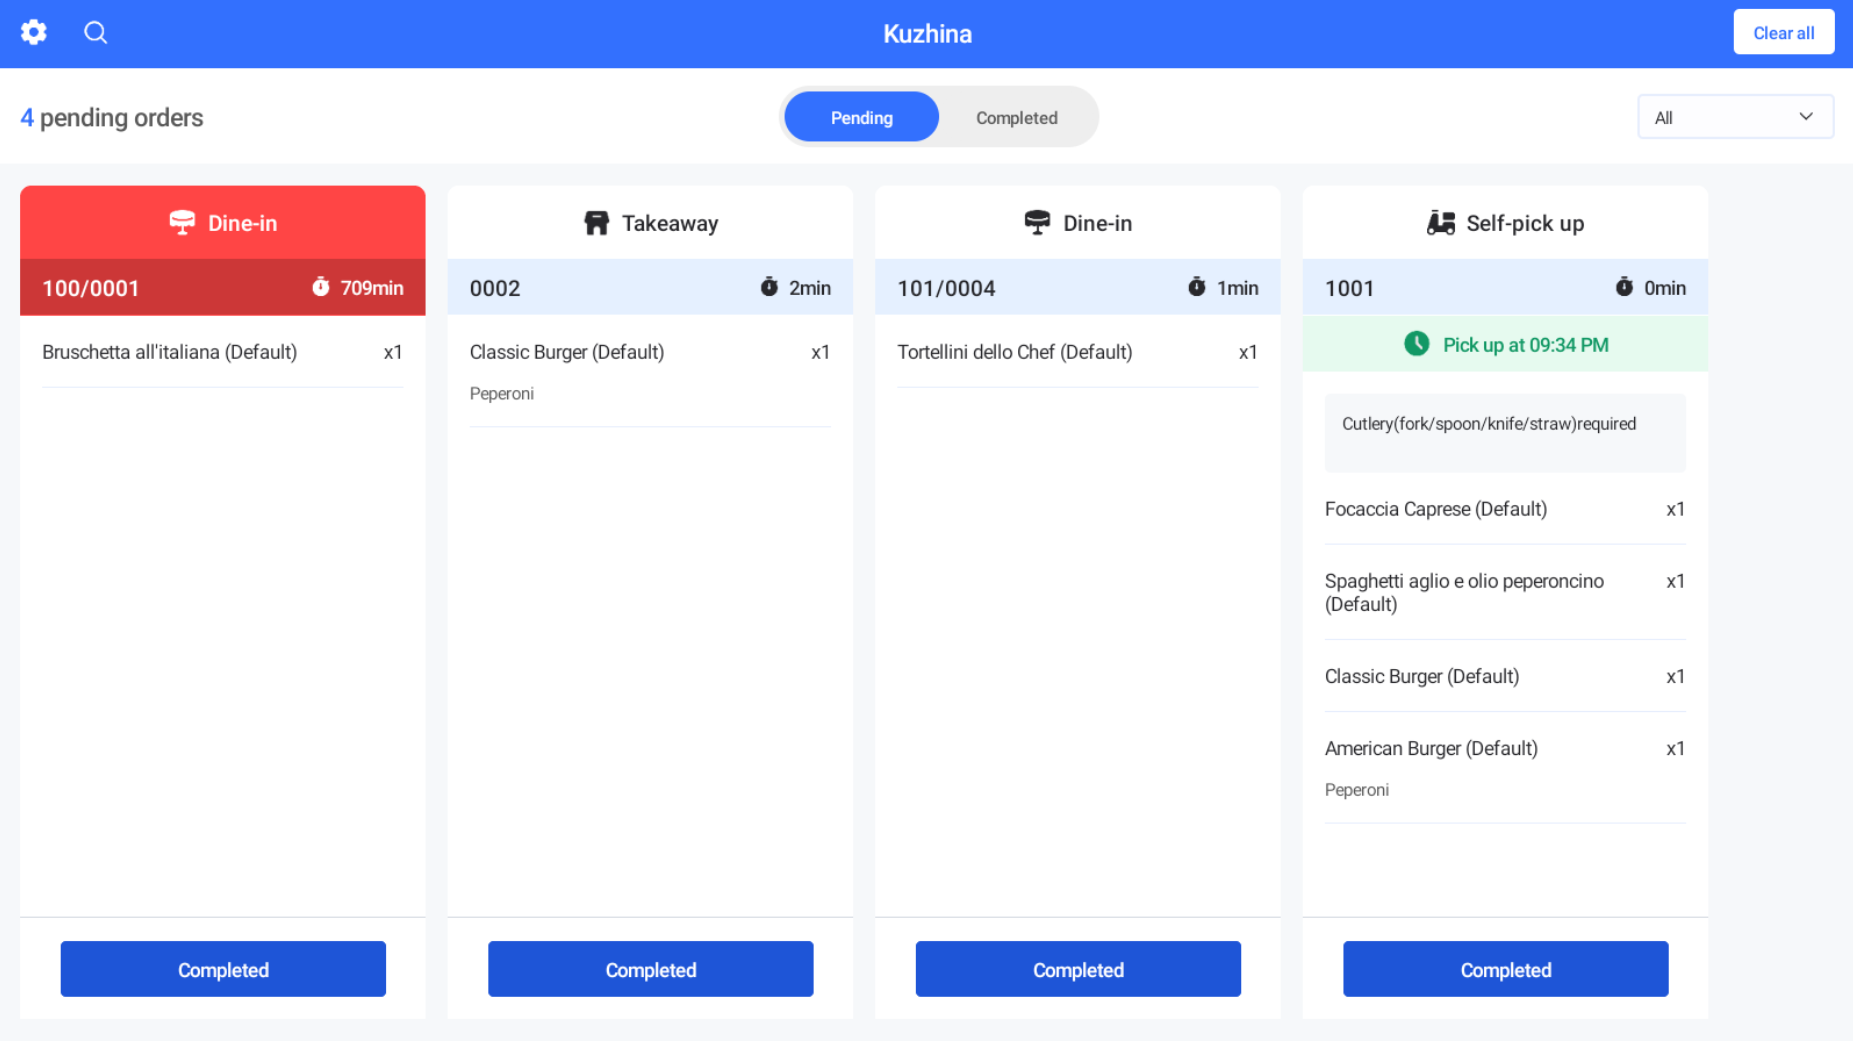Click the stopwatch icon beside 1min

point(1197,287)
